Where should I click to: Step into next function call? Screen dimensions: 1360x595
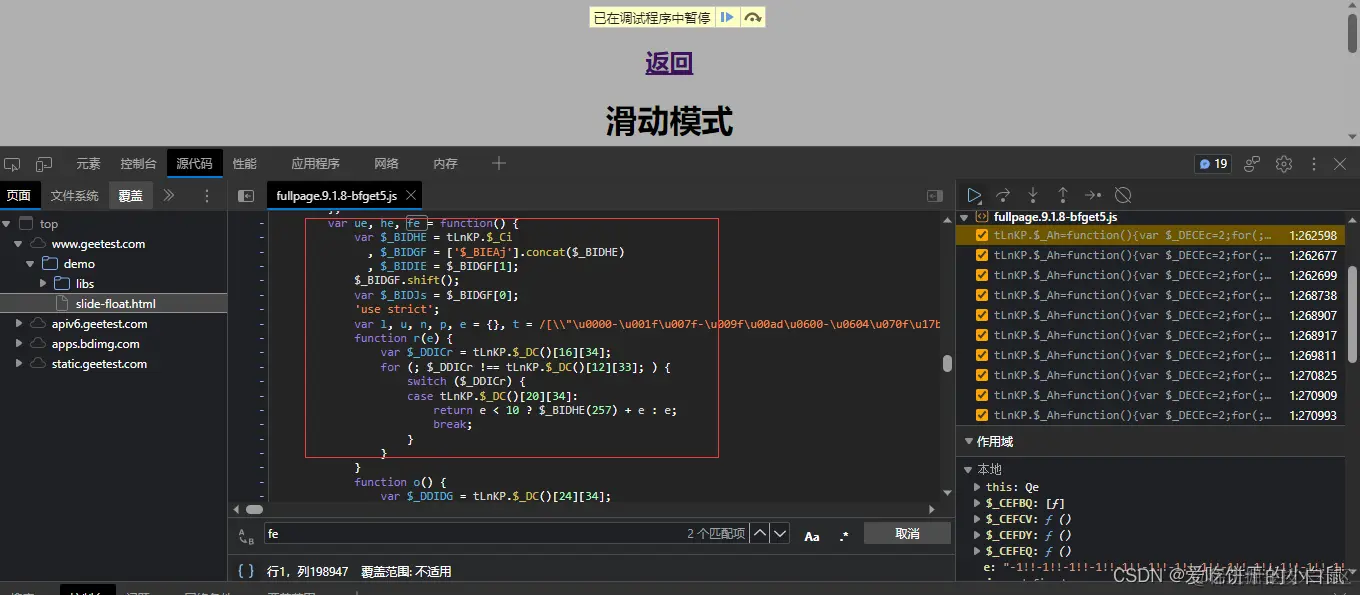click(1033, 195)
